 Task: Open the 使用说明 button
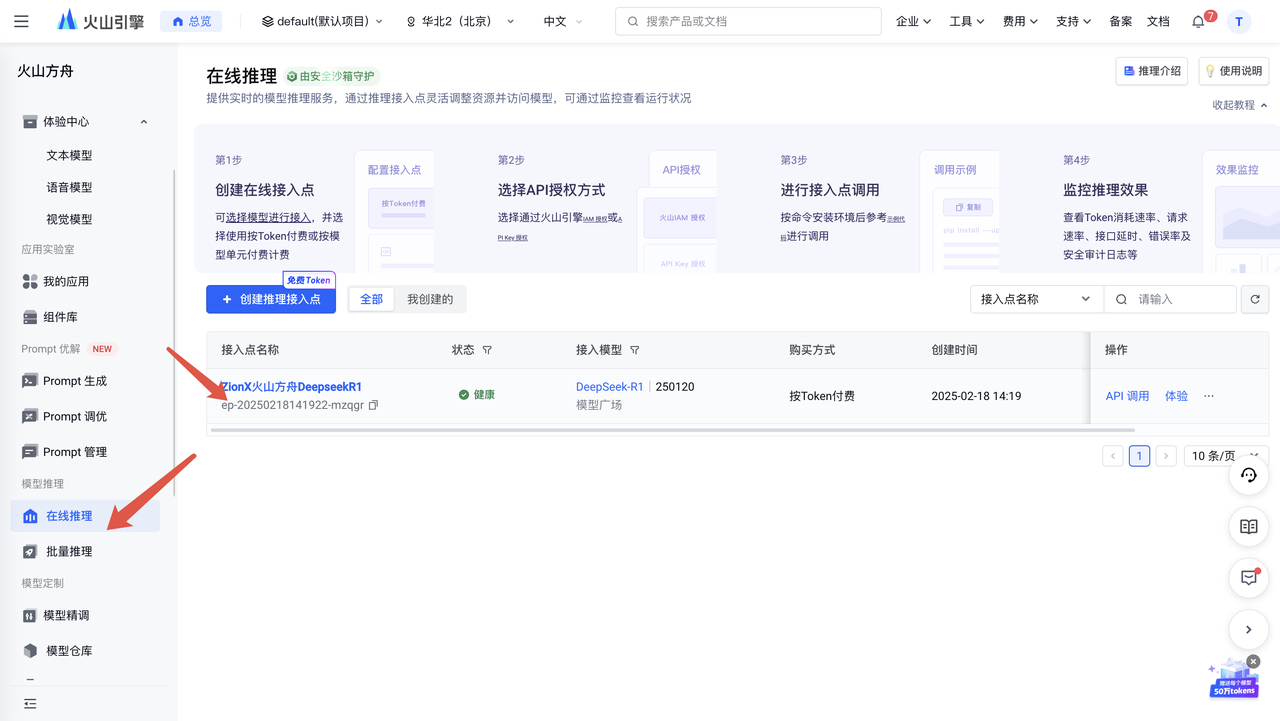1234,71
